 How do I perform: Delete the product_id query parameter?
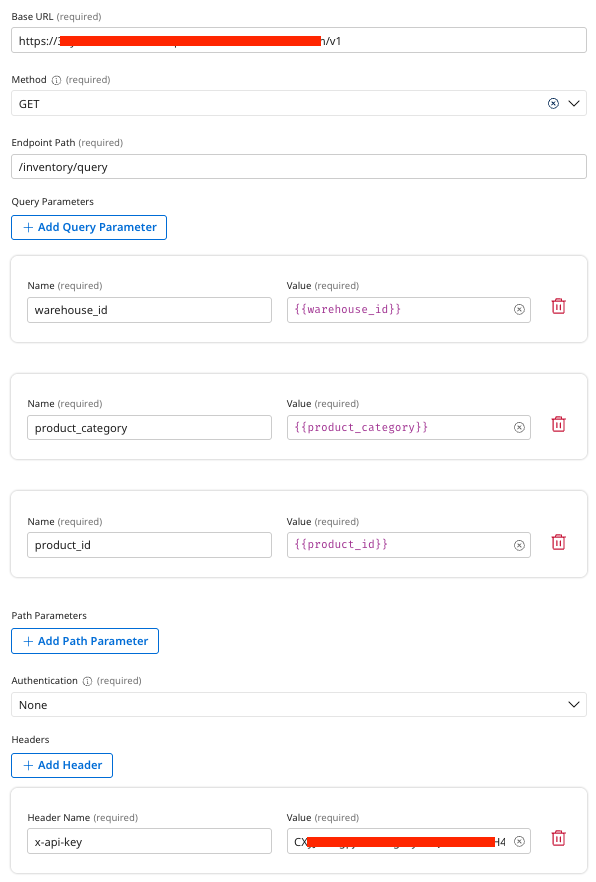[x=558, y=542]
